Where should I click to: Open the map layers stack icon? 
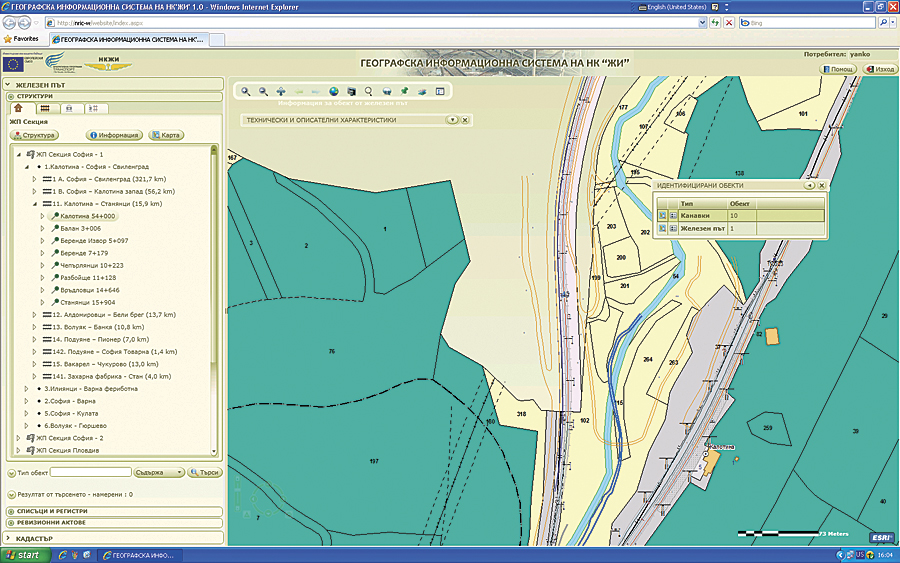(x=421, y=91)
